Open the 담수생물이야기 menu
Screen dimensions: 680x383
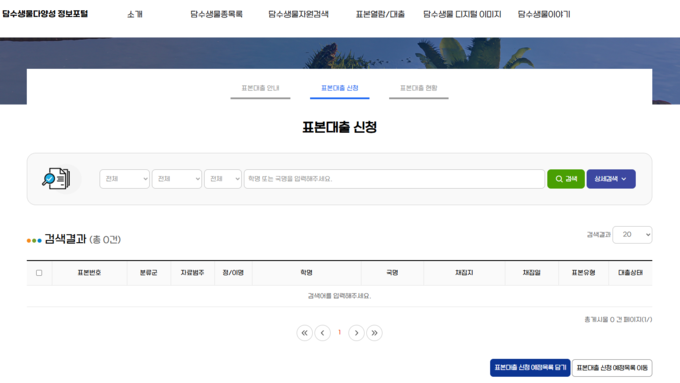click(544, 14)
